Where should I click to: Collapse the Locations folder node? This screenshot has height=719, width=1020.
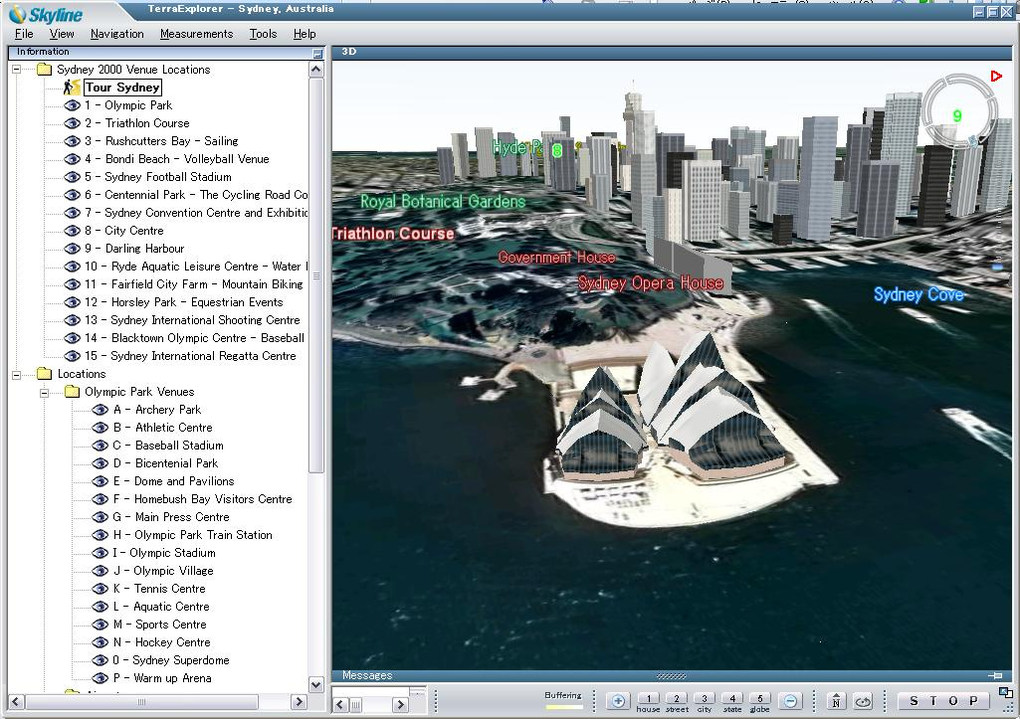[x=17, y=374]
